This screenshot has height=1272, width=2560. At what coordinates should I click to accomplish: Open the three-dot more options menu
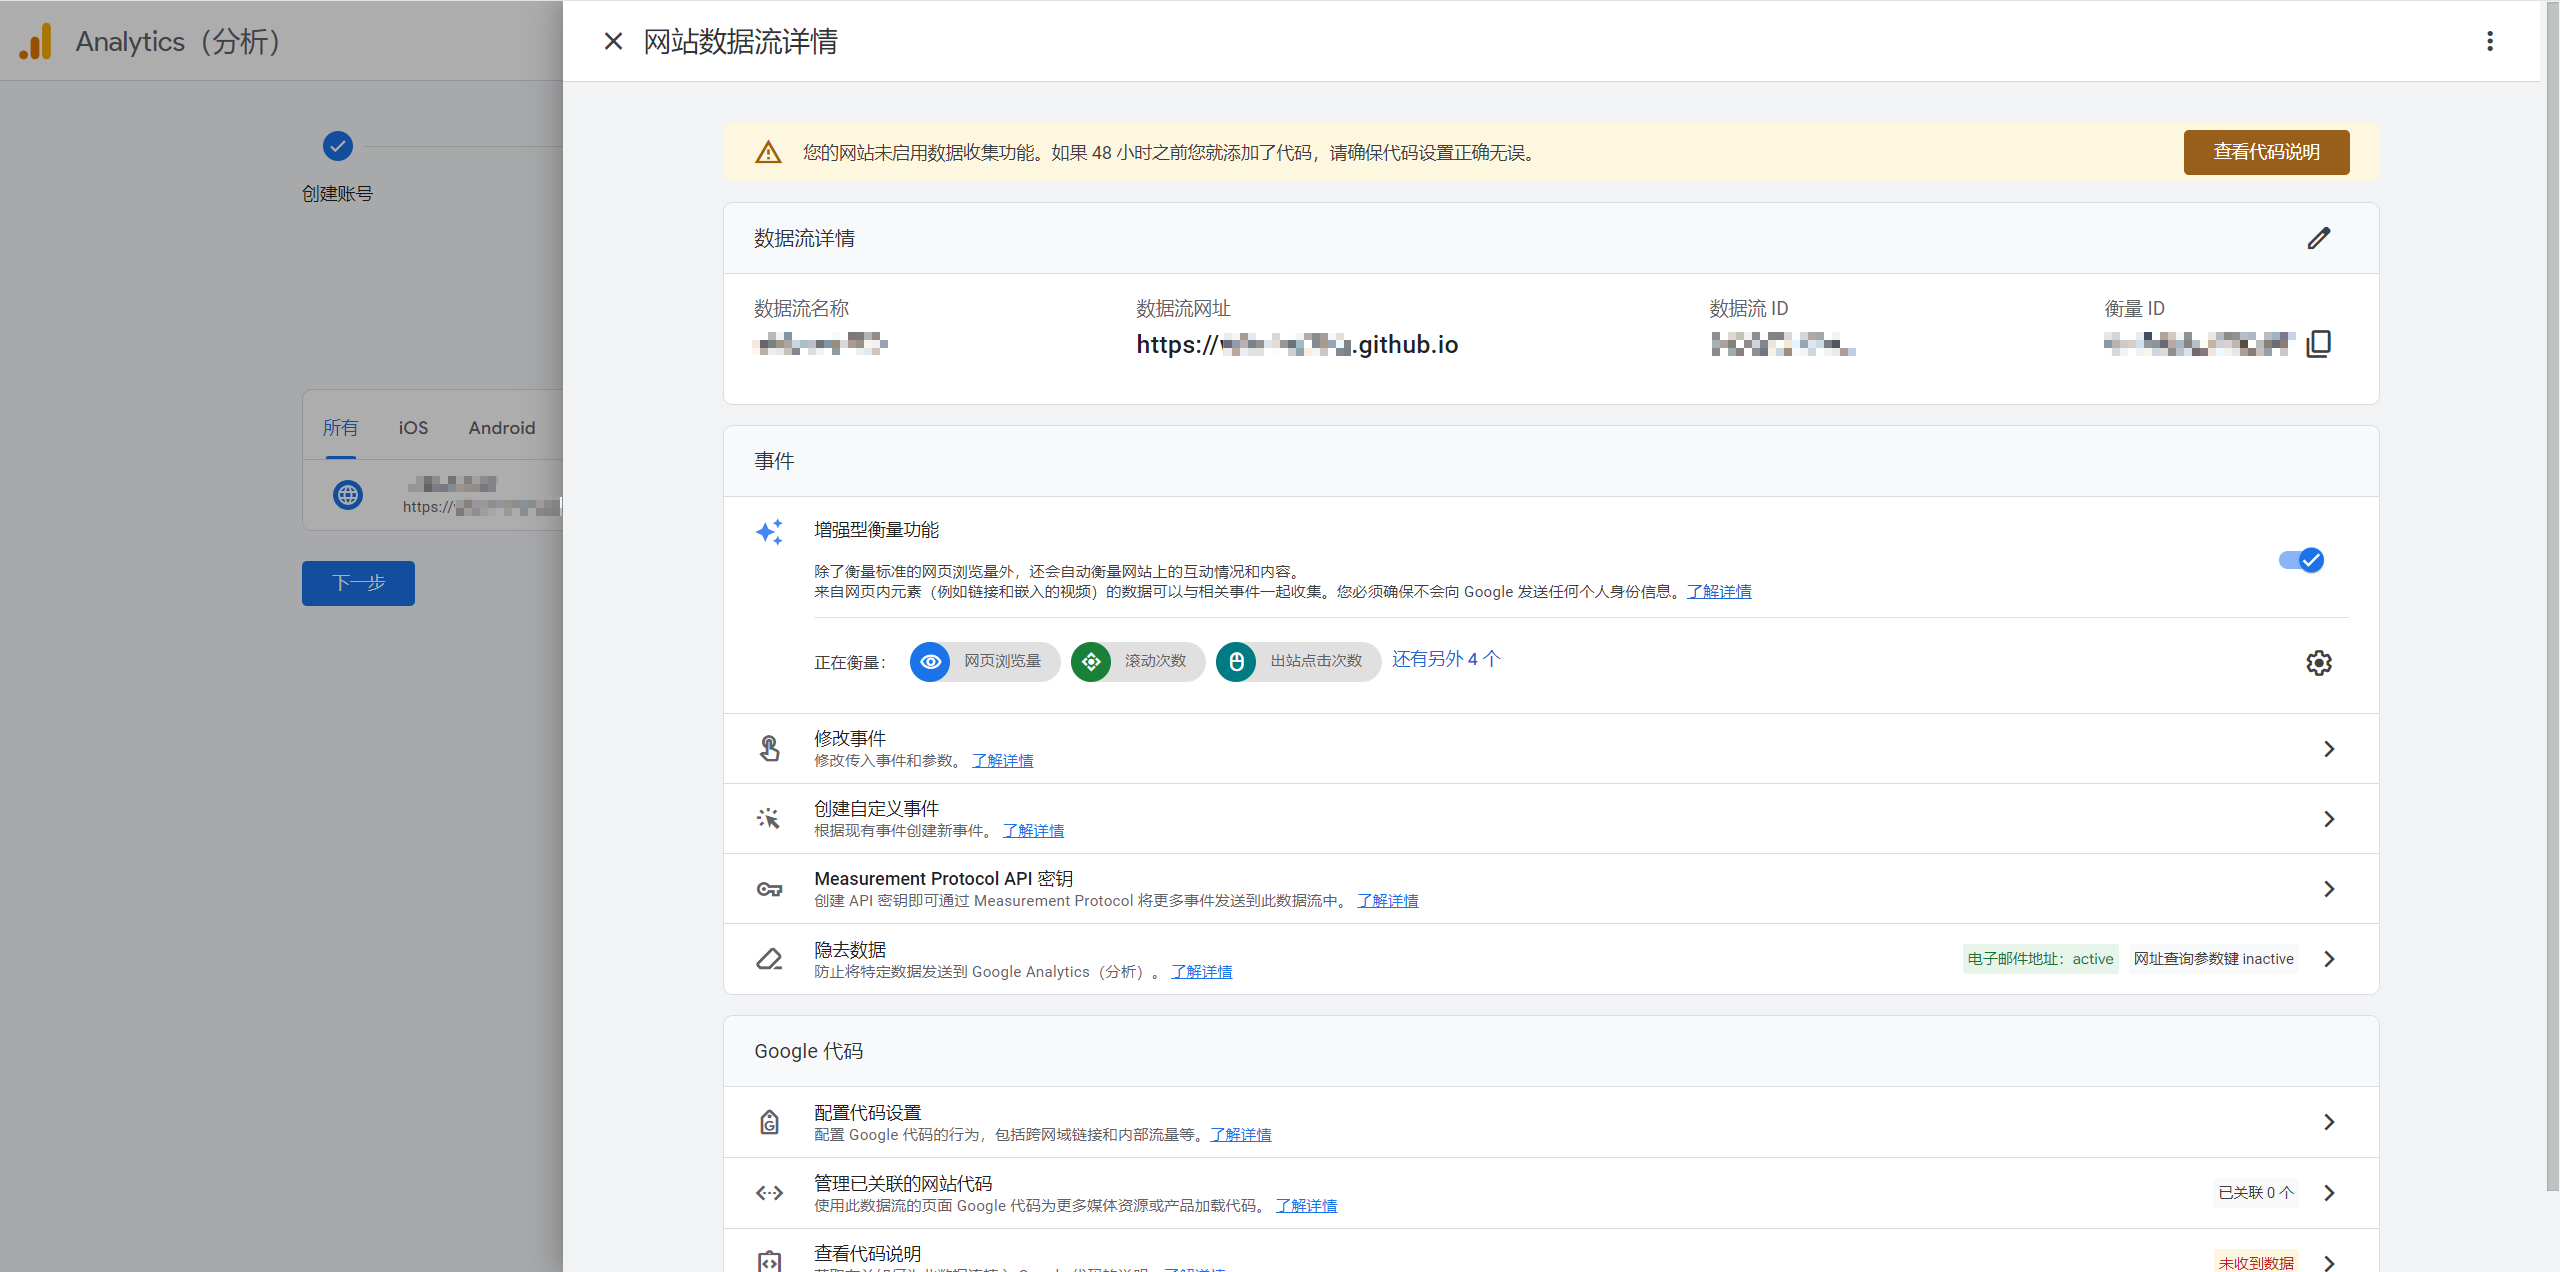(x=2489, y=41)
